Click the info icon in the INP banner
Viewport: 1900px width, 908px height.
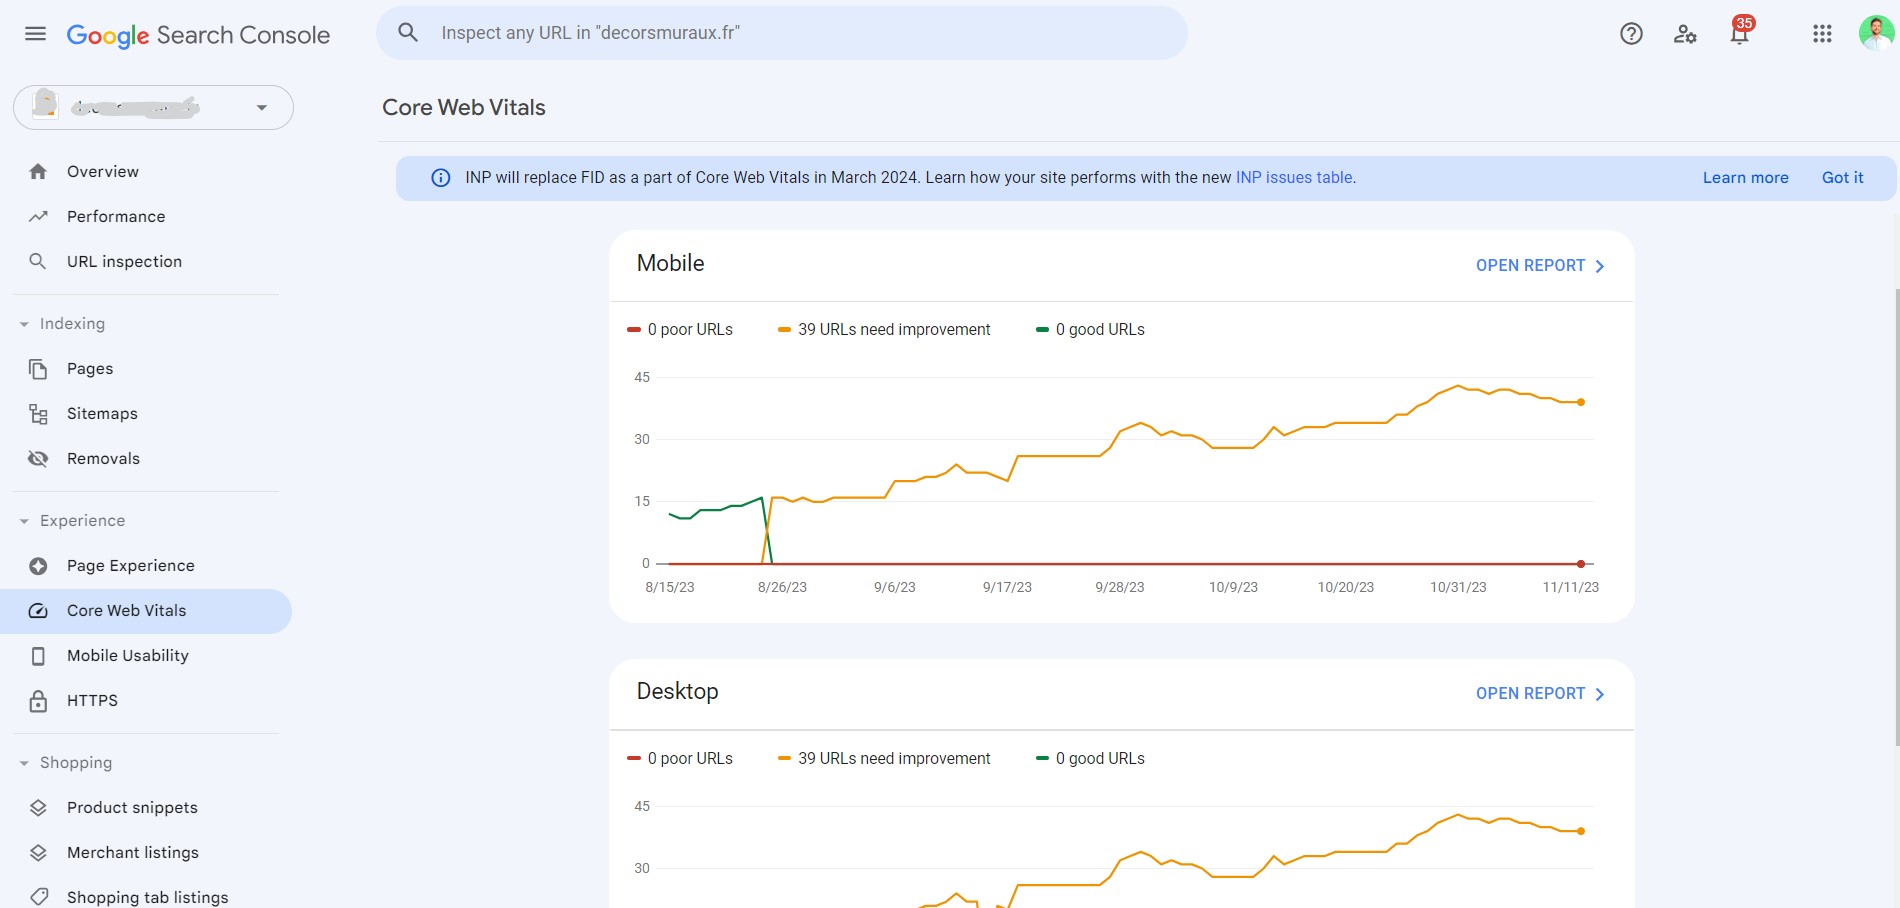[x=440, y=177]
